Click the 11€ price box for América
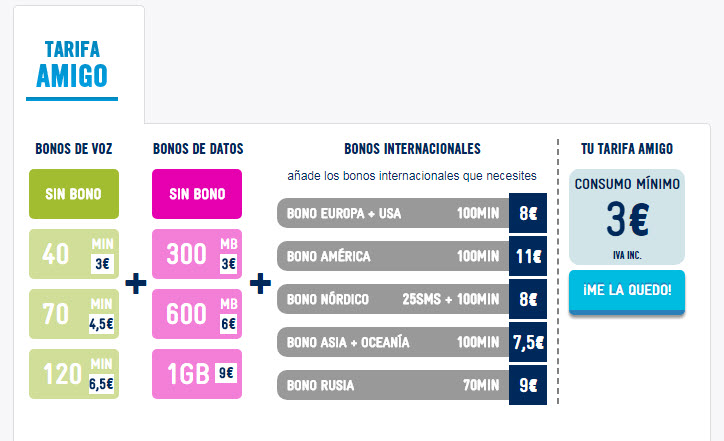Viewport: 724px width, 441px height. tap(528, 256)
